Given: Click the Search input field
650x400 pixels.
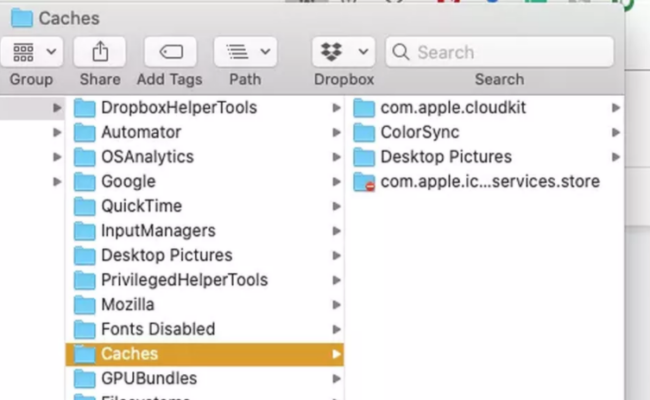Looking at the screenshot, I should click(x=510, y=51).
